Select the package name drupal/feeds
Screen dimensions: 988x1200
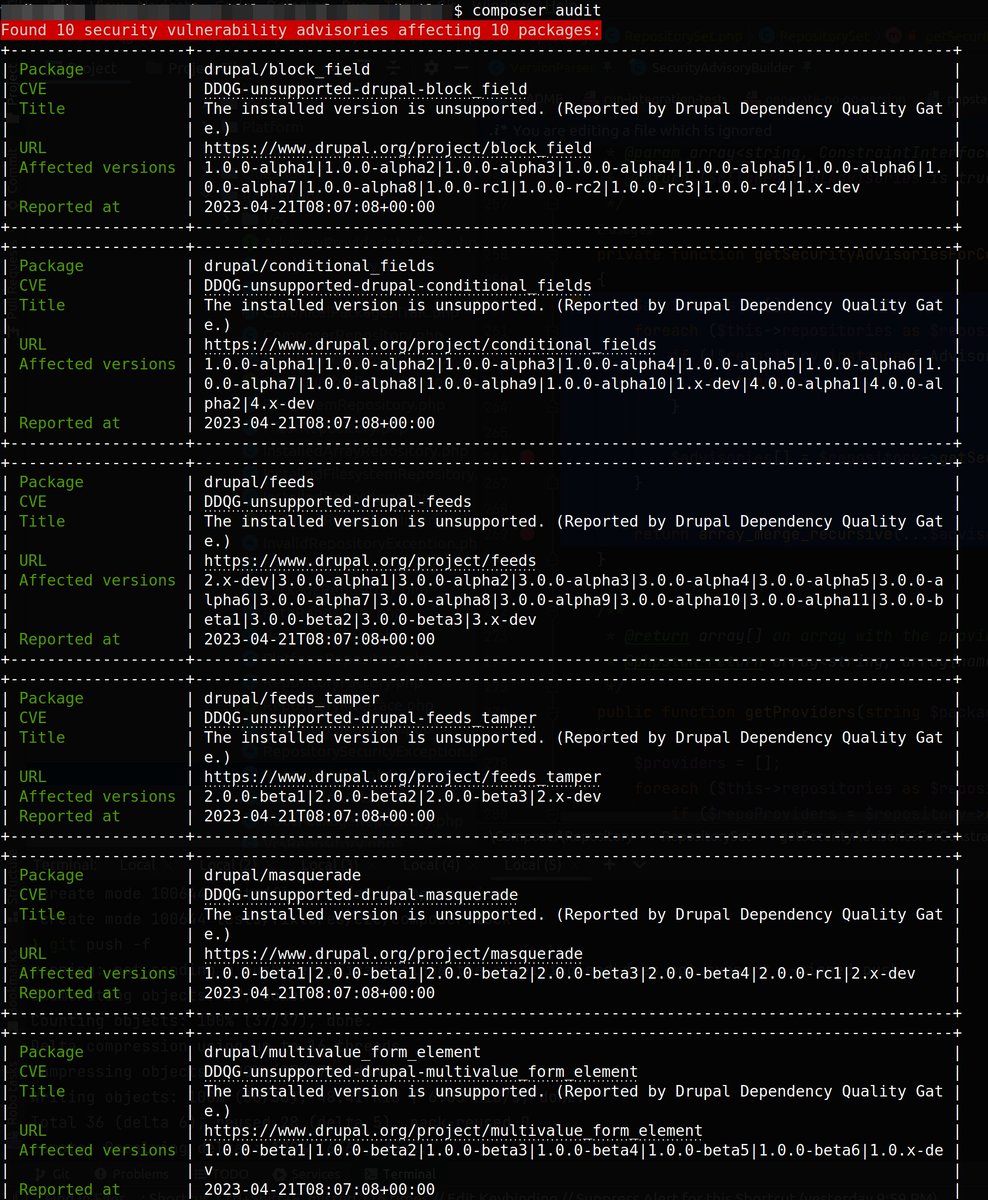coord(259,482)
